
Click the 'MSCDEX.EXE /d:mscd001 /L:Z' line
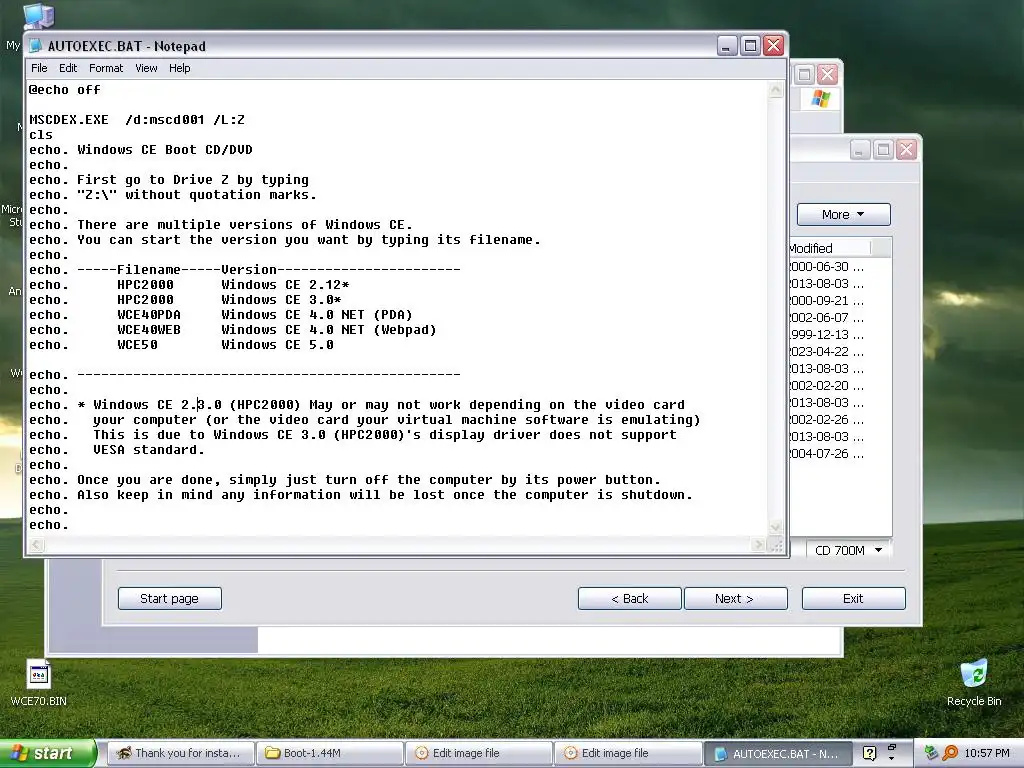point(136,120)
